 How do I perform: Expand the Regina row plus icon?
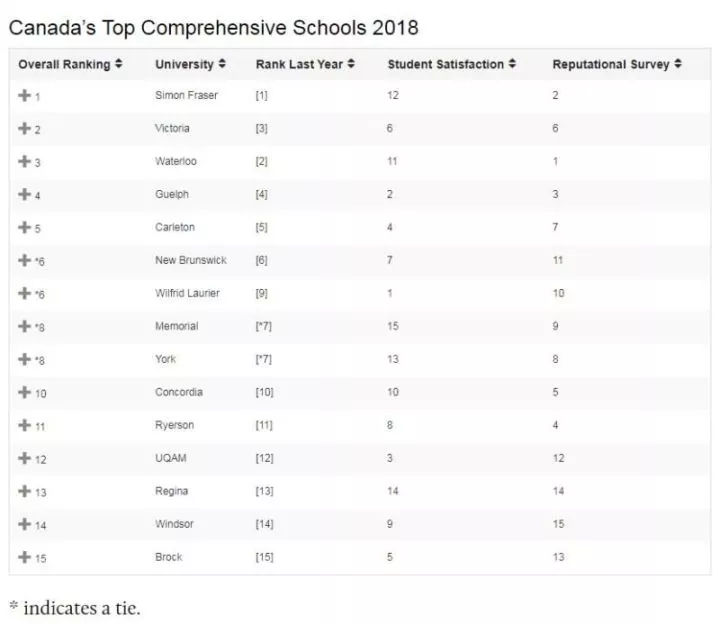click(25, 491)
